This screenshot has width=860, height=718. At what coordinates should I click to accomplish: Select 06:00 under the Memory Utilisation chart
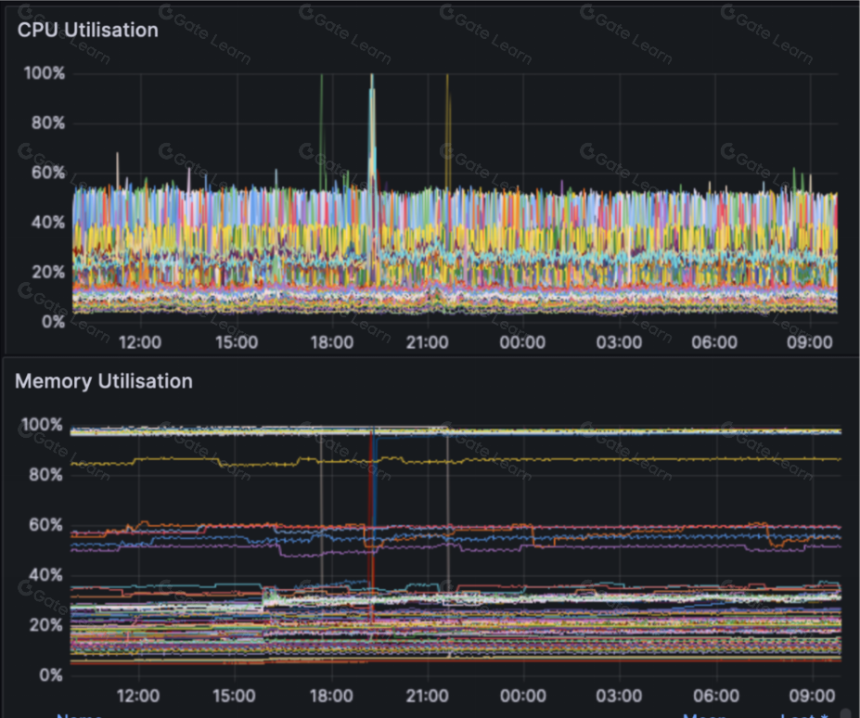(716, 696)
